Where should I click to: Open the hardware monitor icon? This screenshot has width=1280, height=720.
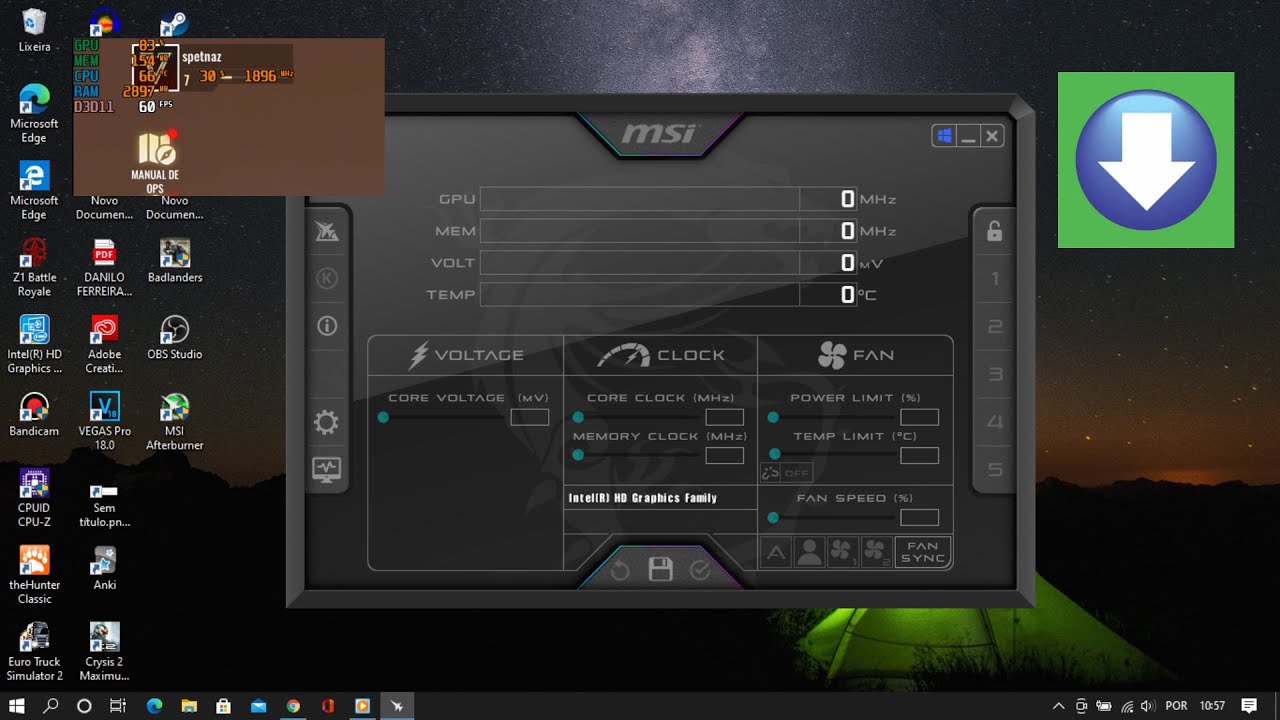click(327, 469)
